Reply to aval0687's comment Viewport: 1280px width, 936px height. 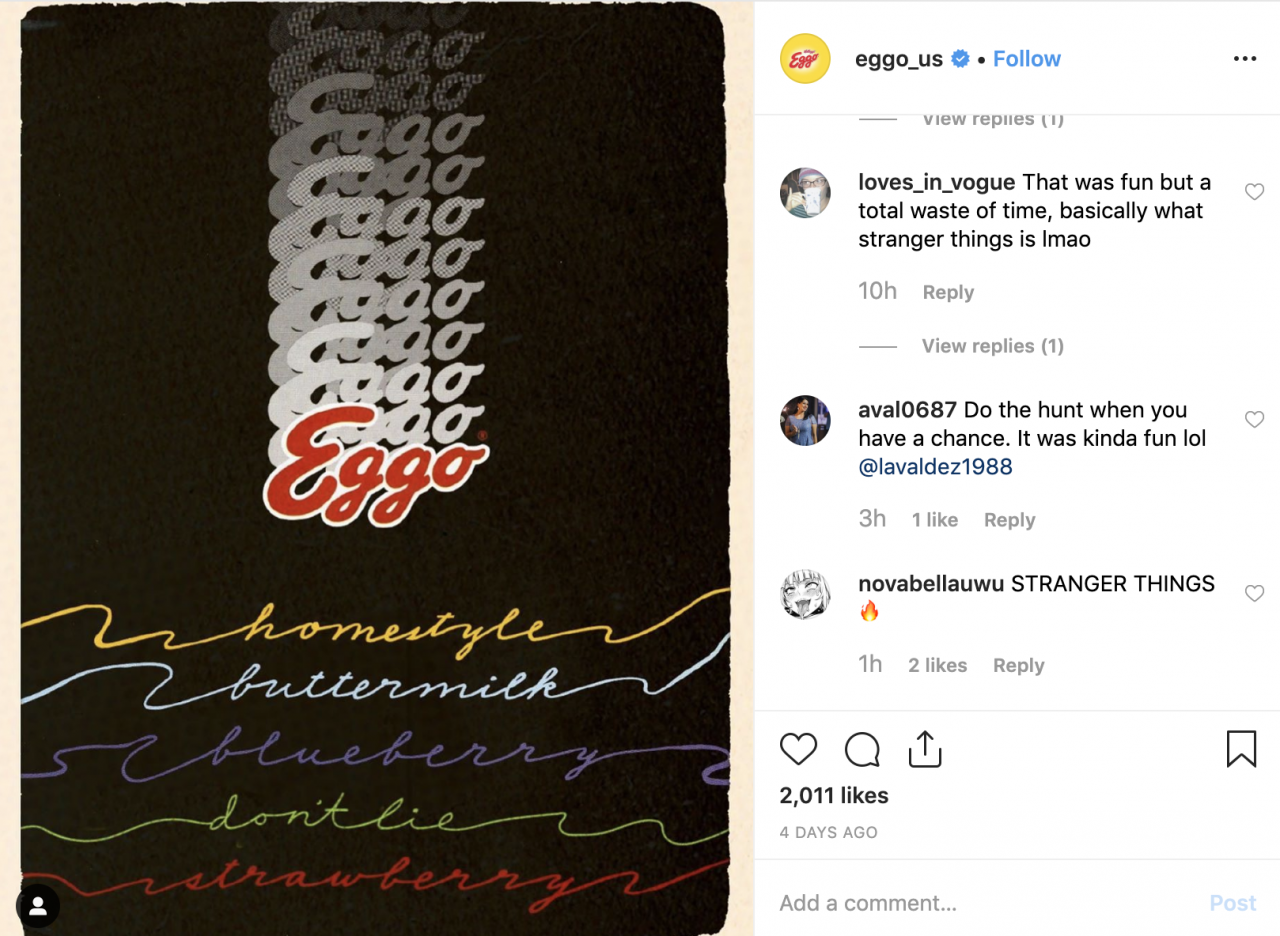1009,520
